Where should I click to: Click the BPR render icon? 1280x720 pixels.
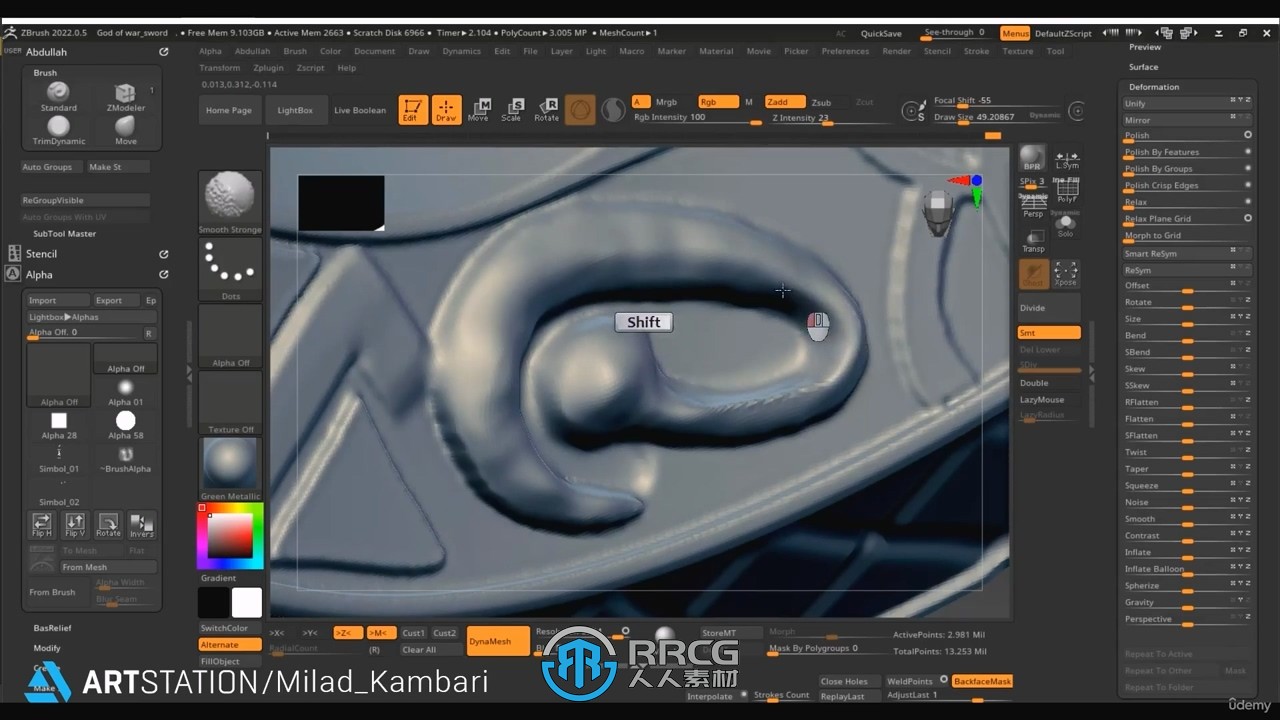pos(1032,158)
